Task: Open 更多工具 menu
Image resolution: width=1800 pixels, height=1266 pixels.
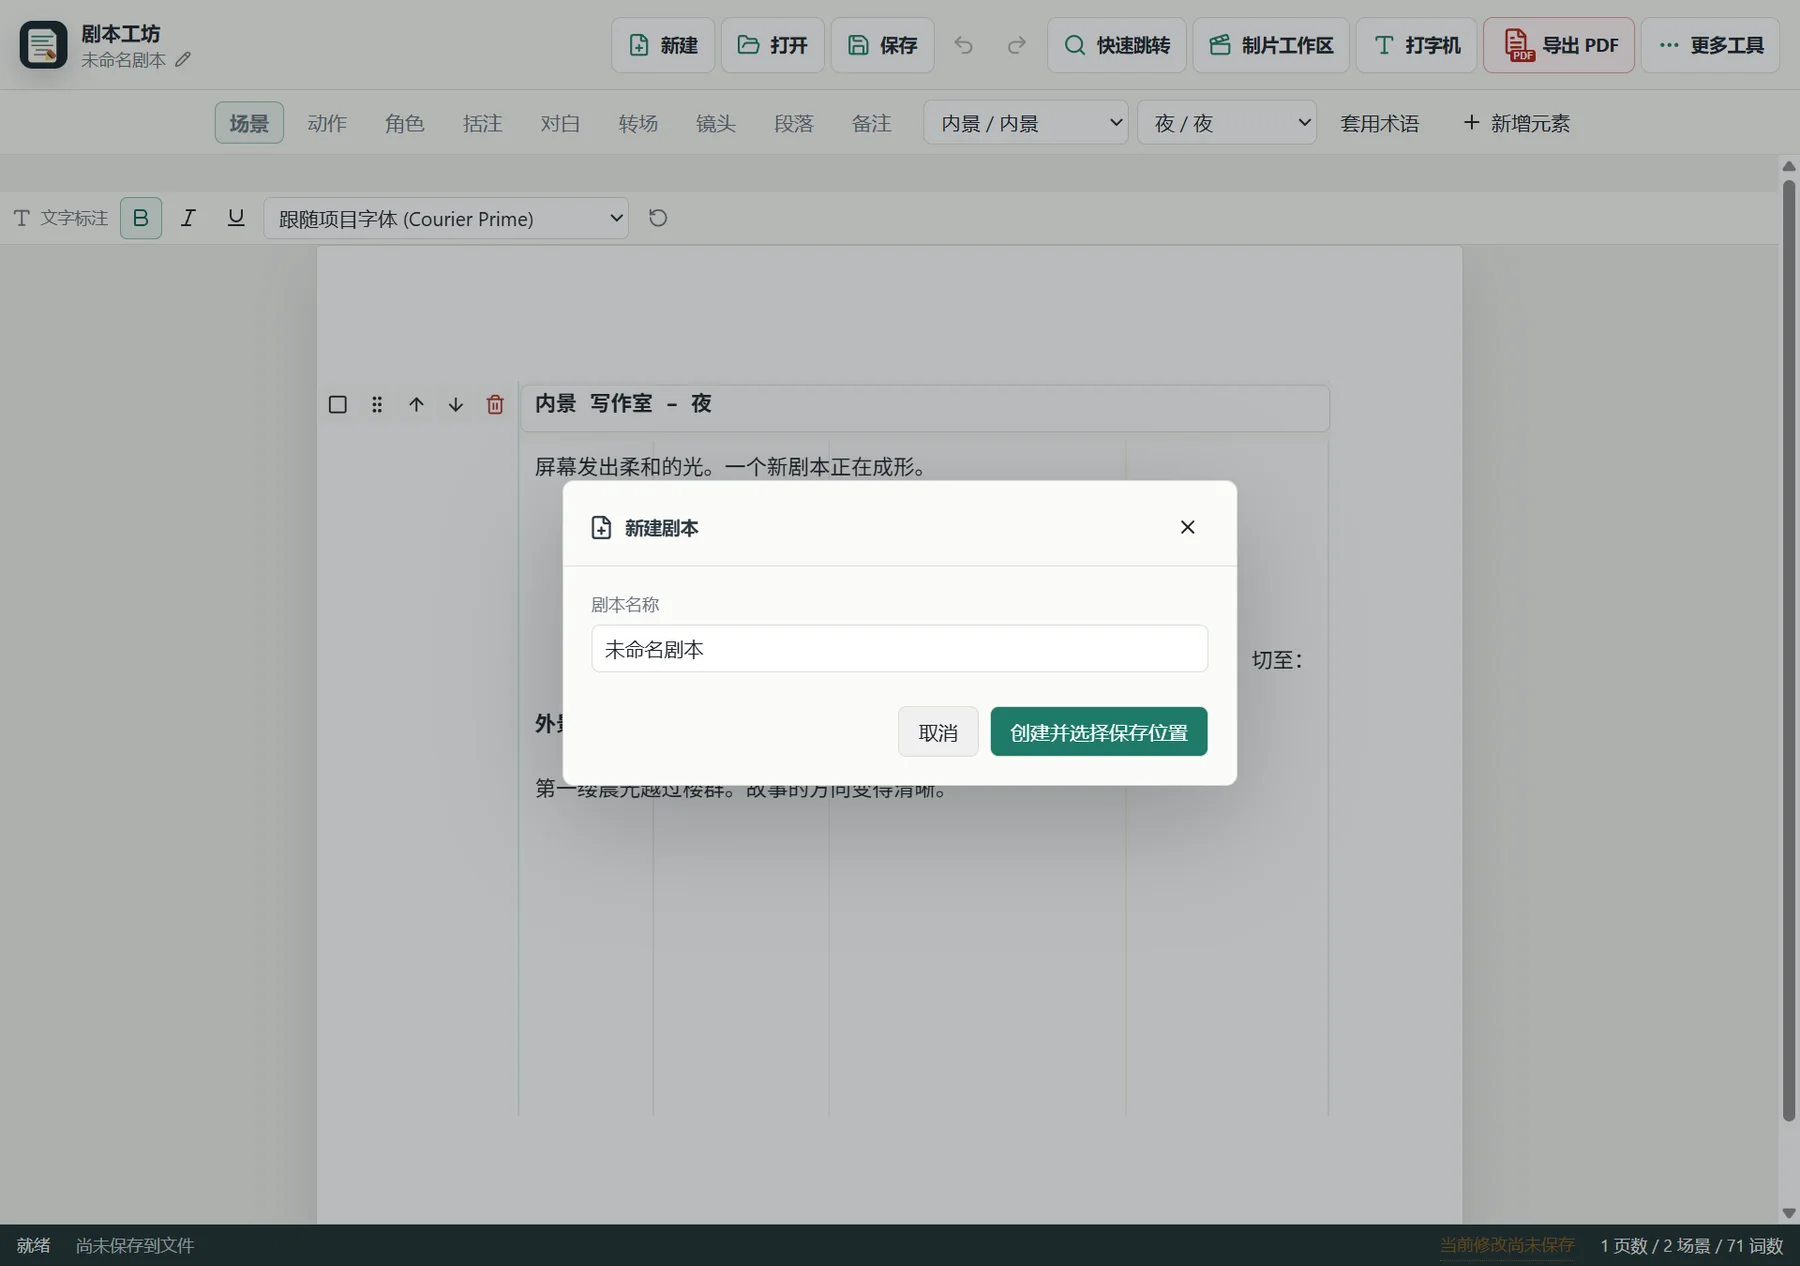Action: coord(1711,45)
